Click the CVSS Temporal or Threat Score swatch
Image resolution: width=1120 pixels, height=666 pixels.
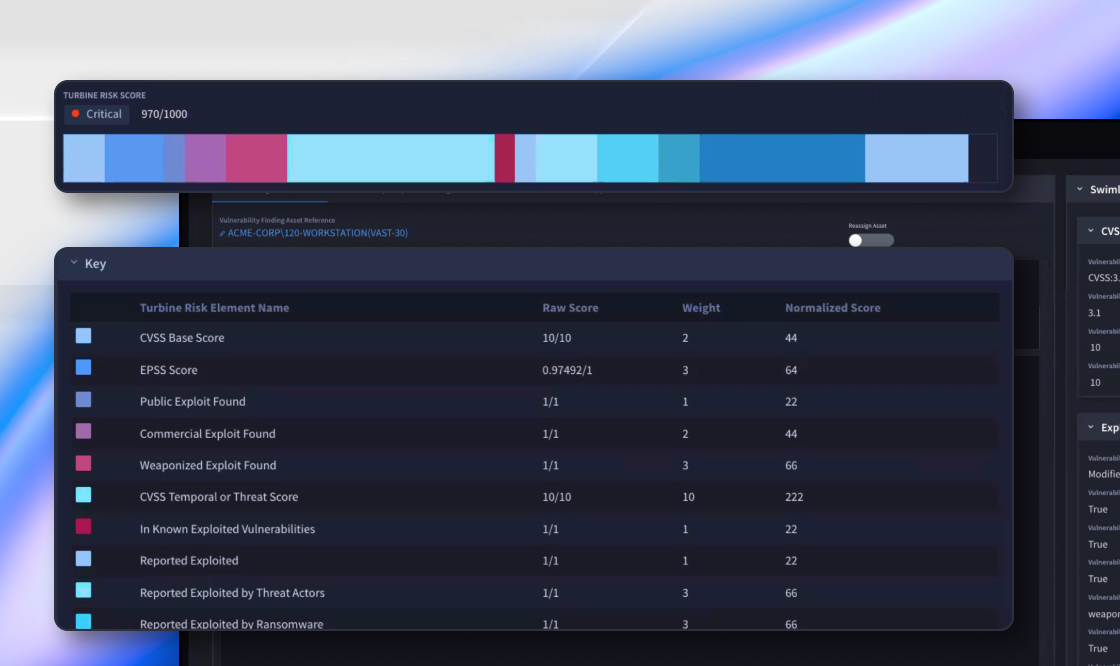[x=83, y=496]
